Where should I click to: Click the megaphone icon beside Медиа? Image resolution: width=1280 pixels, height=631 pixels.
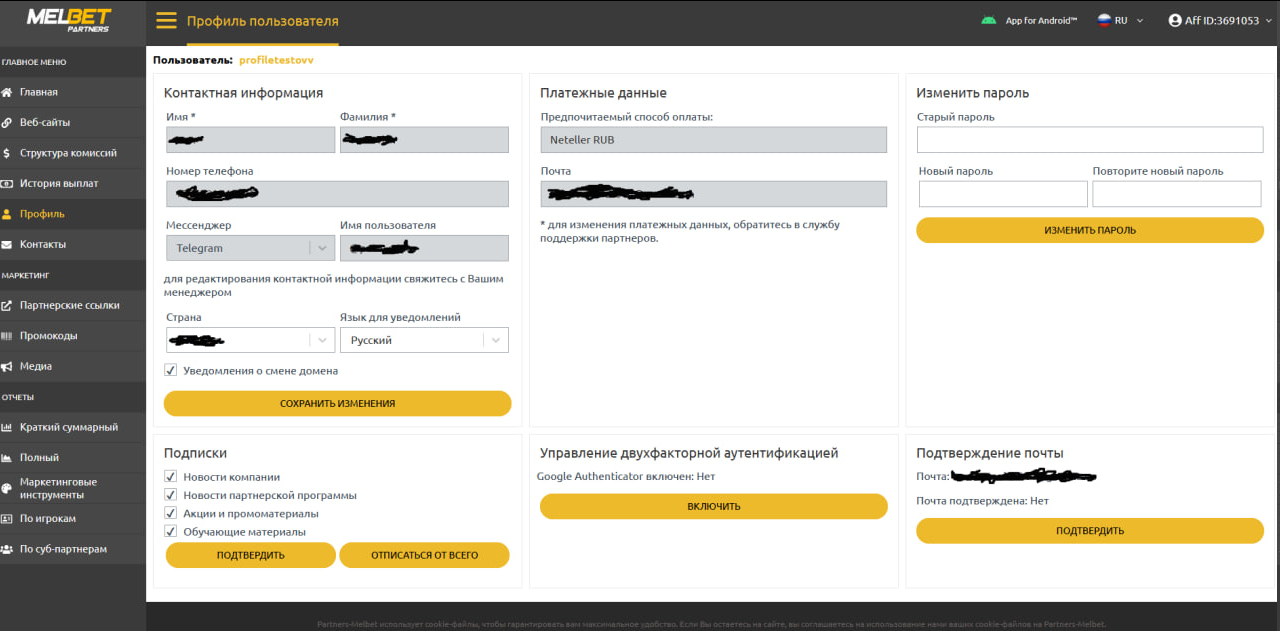7,366
